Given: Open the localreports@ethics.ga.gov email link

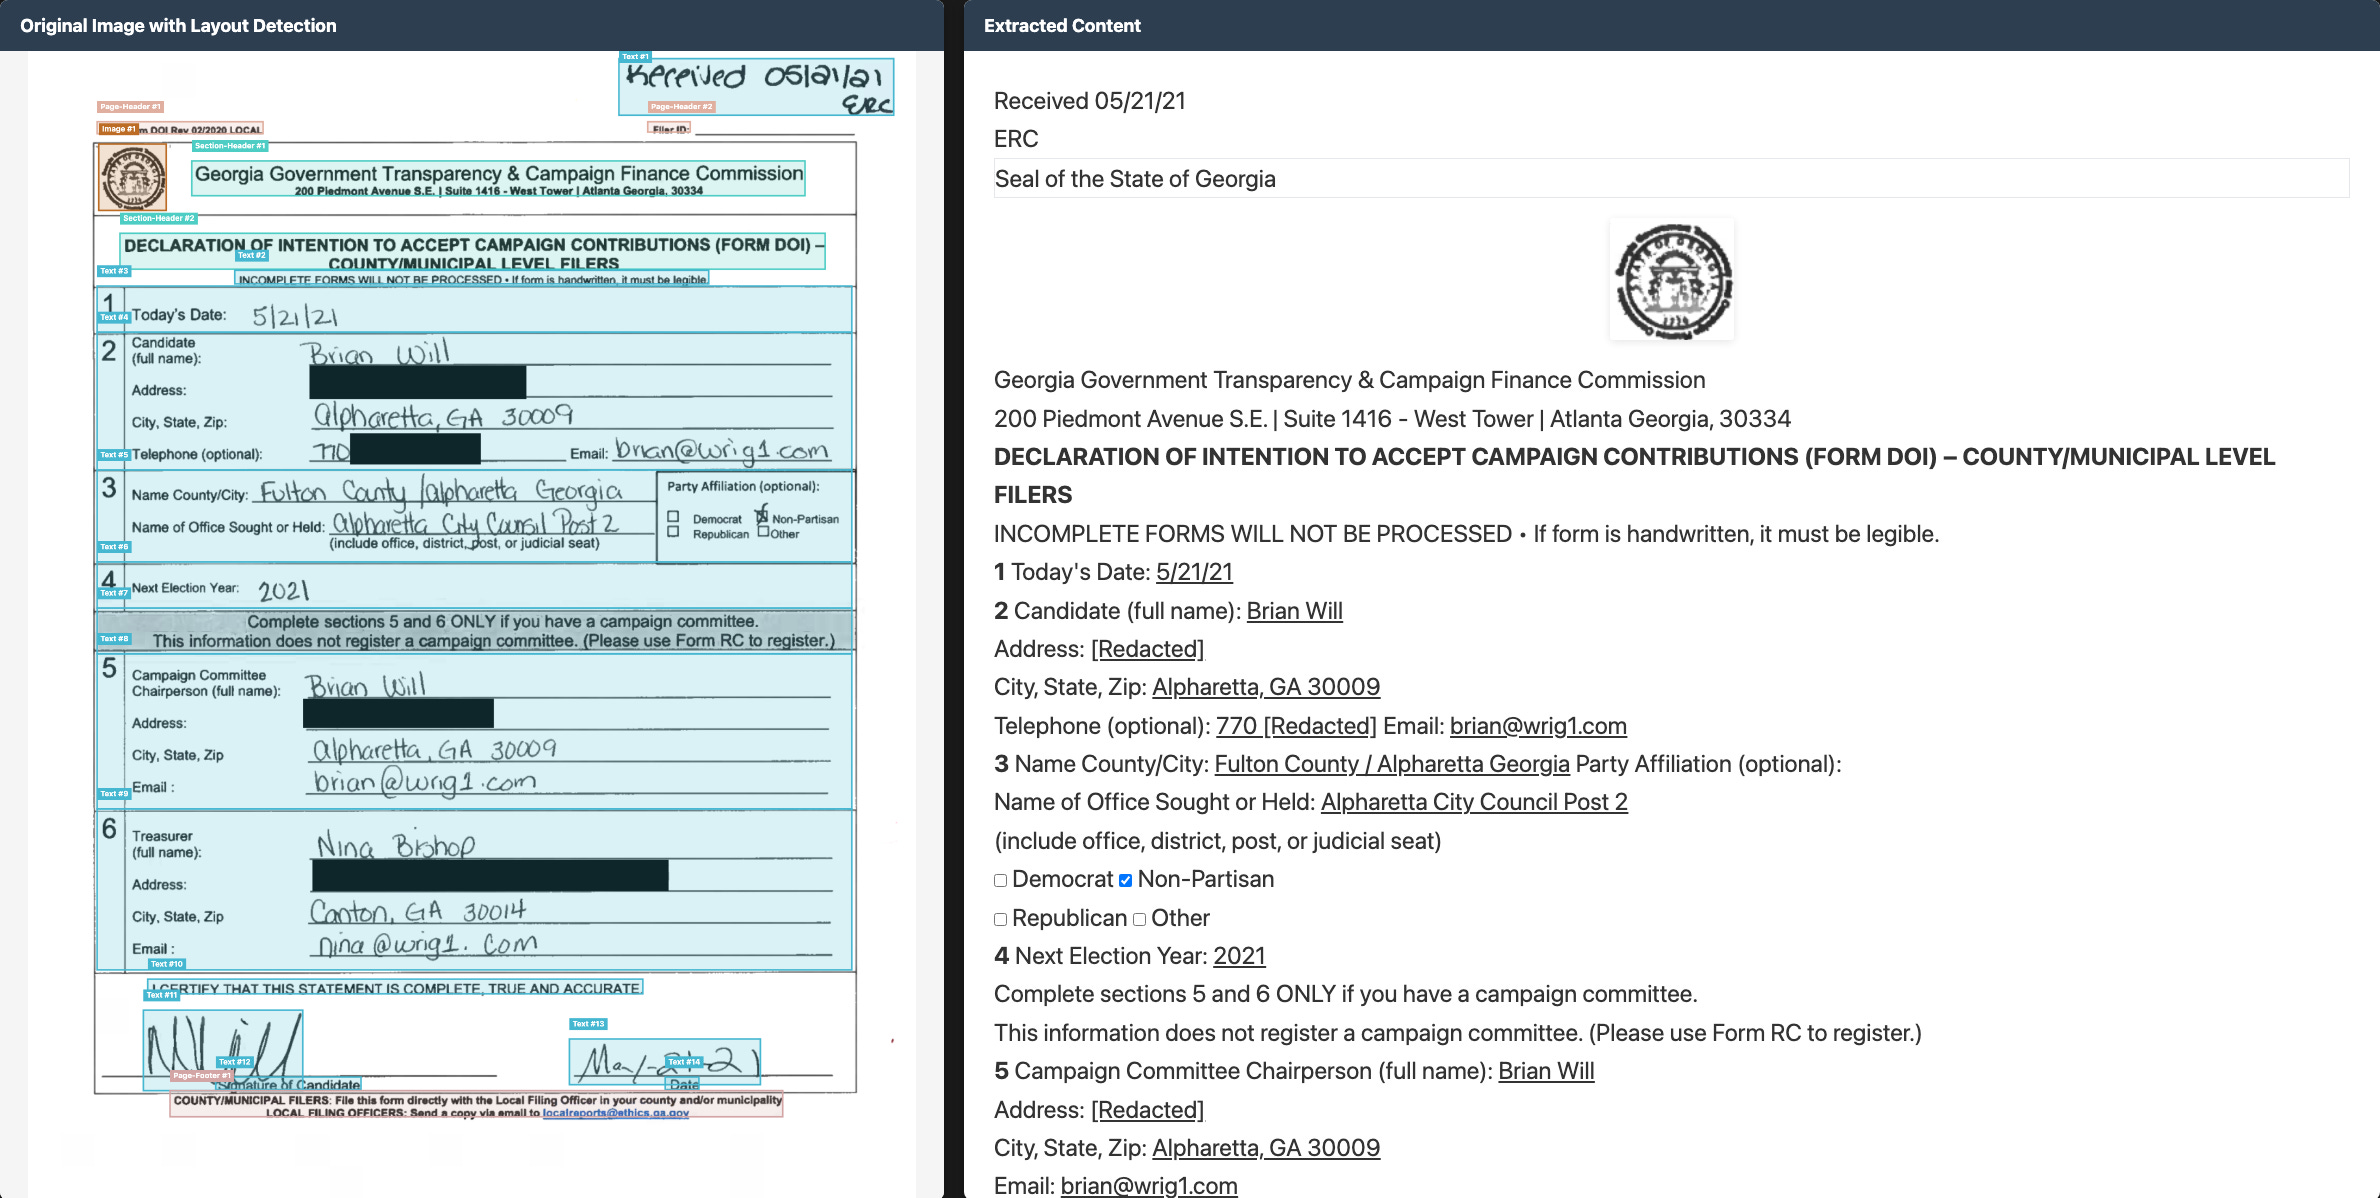Looking at the screenshot, I should (x=615, y=1113).
